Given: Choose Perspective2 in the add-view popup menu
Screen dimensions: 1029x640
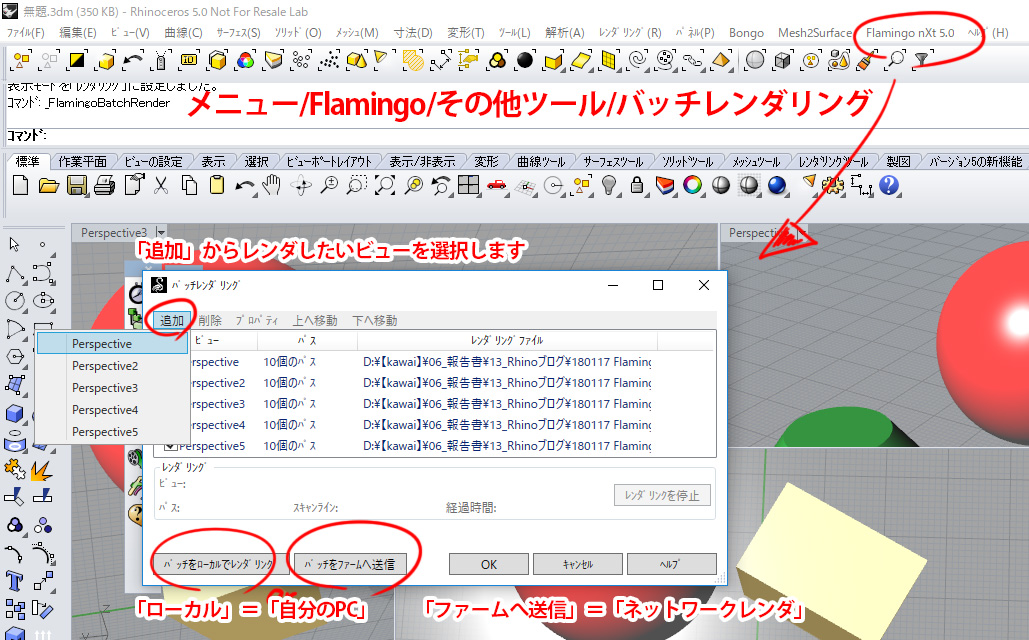Looking at the screenshot, I should tap(112, 366).
